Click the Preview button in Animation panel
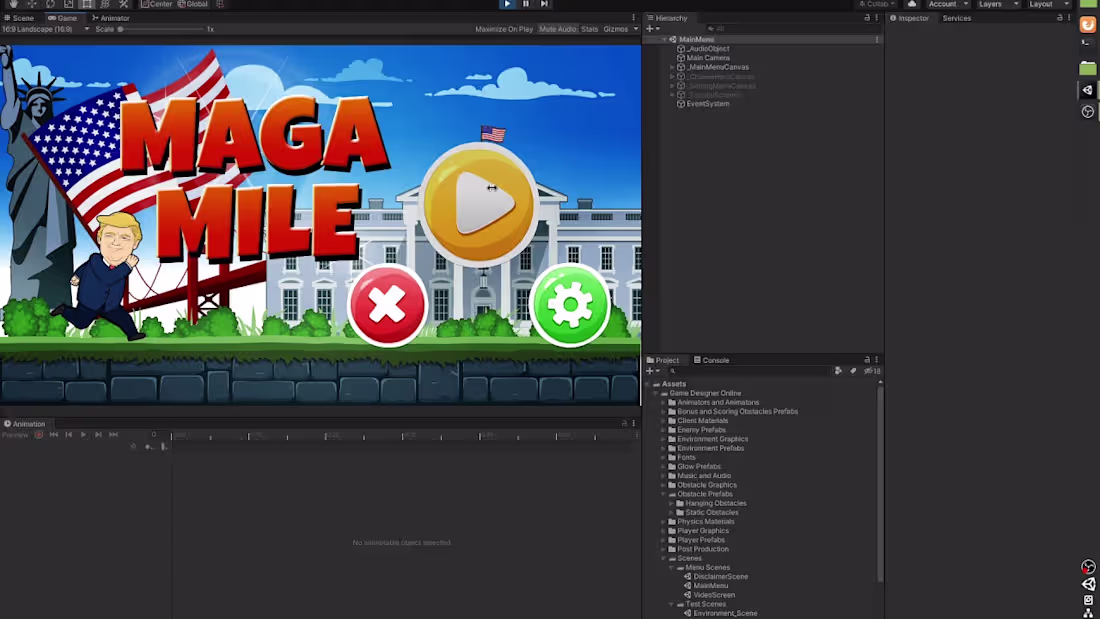The height and width of the screenshot is (619, 1100). point(15,434)
